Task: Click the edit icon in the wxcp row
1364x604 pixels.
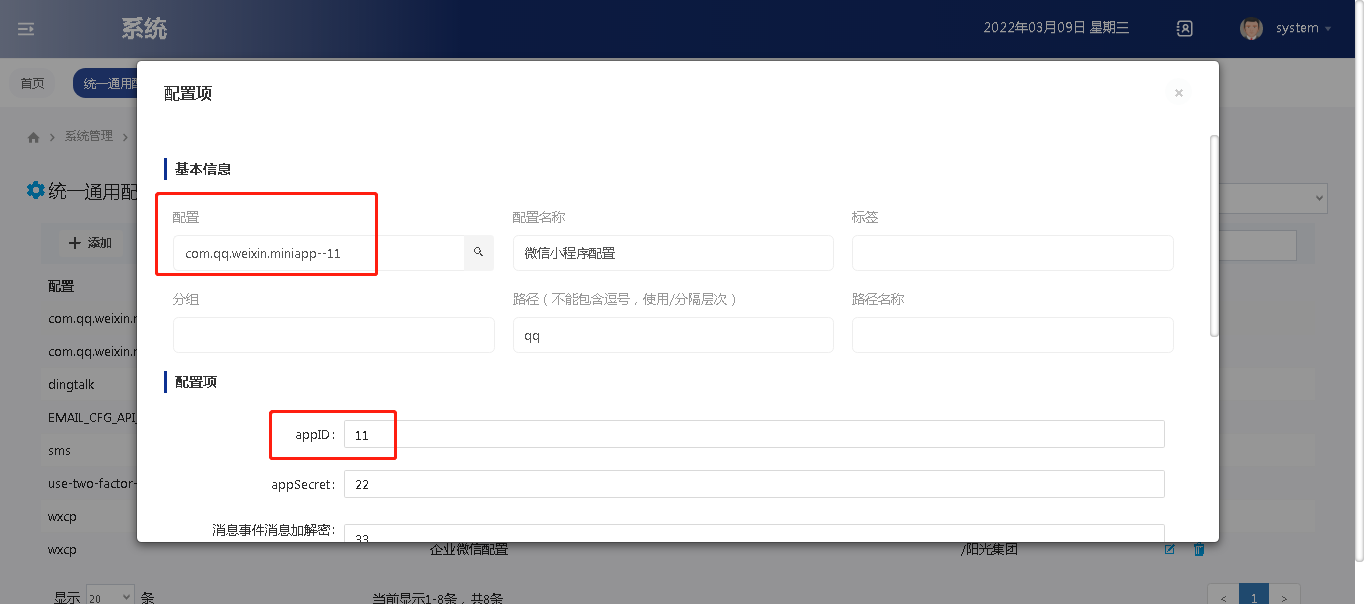Action: pos(1169,549)
